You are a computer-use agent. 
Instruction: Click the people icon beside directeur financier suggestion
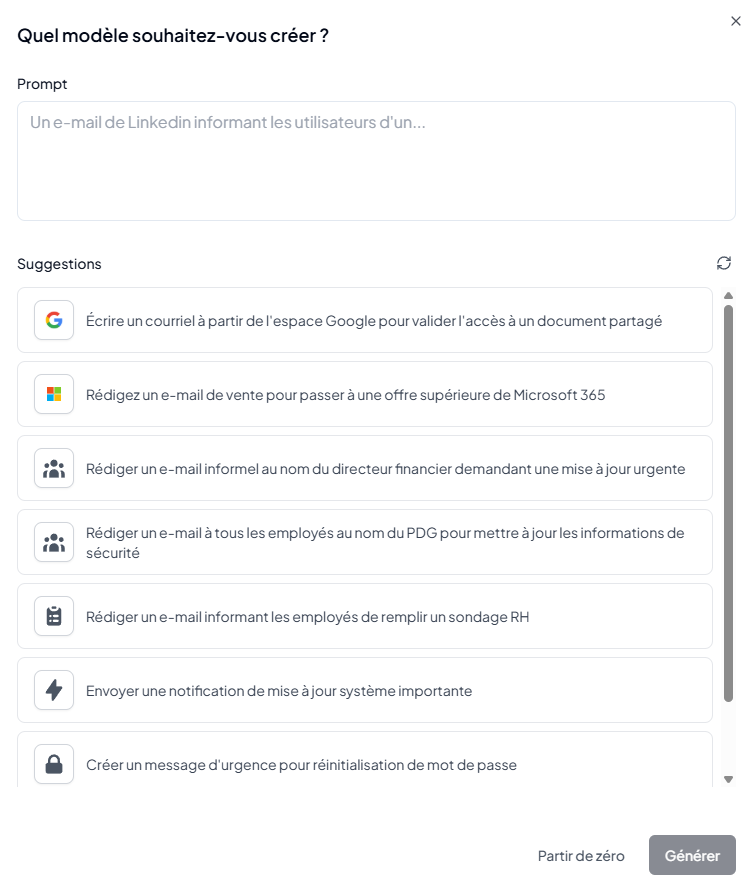click(54, 468)
